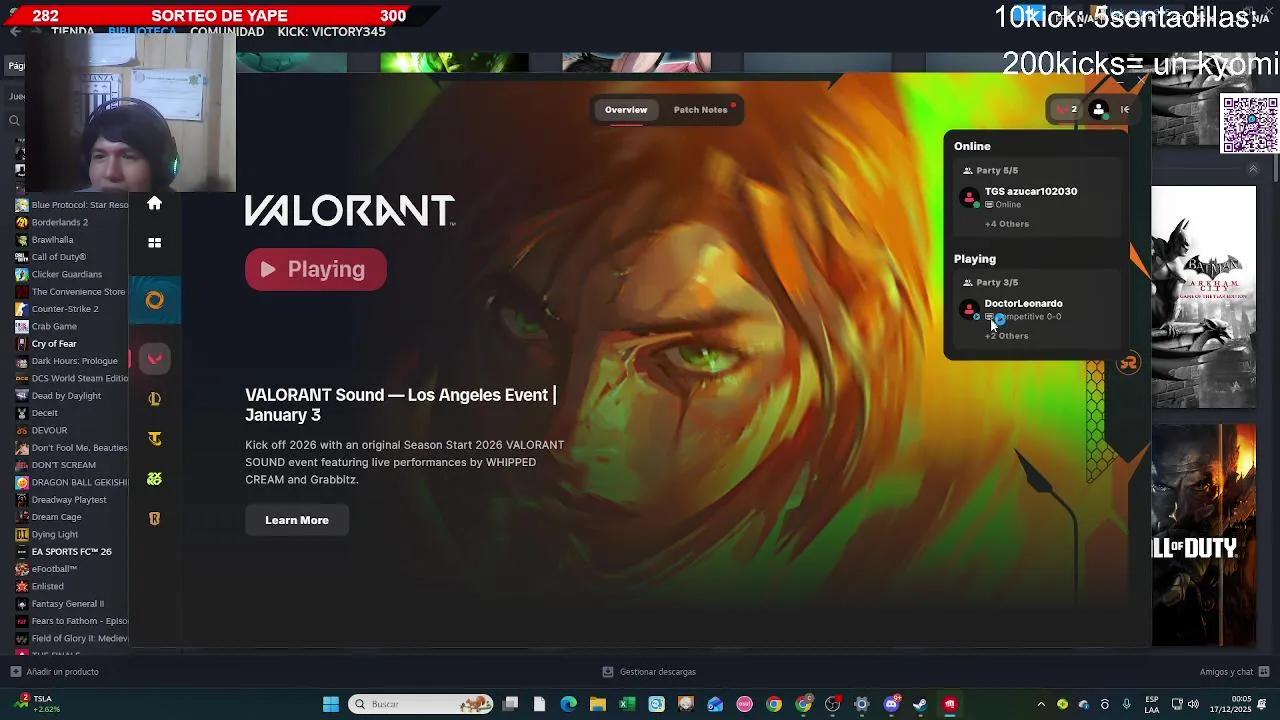This screenshot has width=1280, height=720.
Task: Open Riot Client icon in Windows taskbar
Action: tap(949, 704)
